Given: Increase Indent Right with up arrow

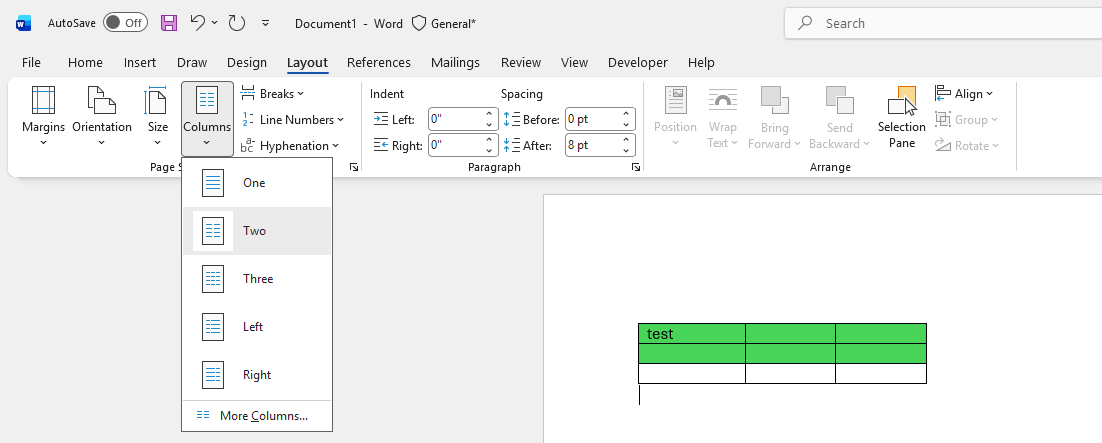Looking at the screenshot, I should pyautogui.click(x=489, y=140).
